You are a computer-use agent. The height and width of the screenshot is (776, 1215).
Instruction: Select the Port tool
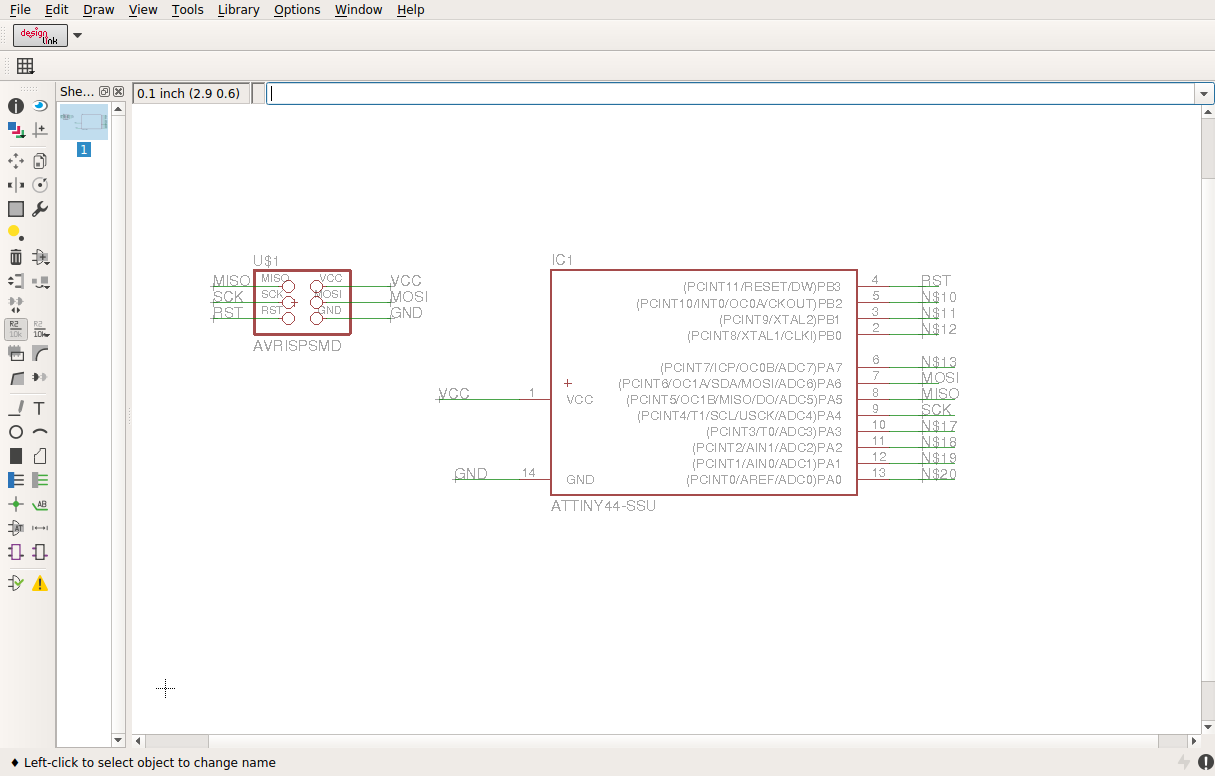[x=40, y=552]
